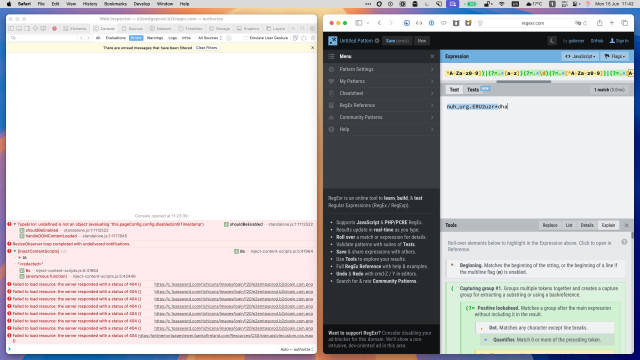Open the Flags dropdown
Viewport: 640px width, 360px height.
coord(614,56)
